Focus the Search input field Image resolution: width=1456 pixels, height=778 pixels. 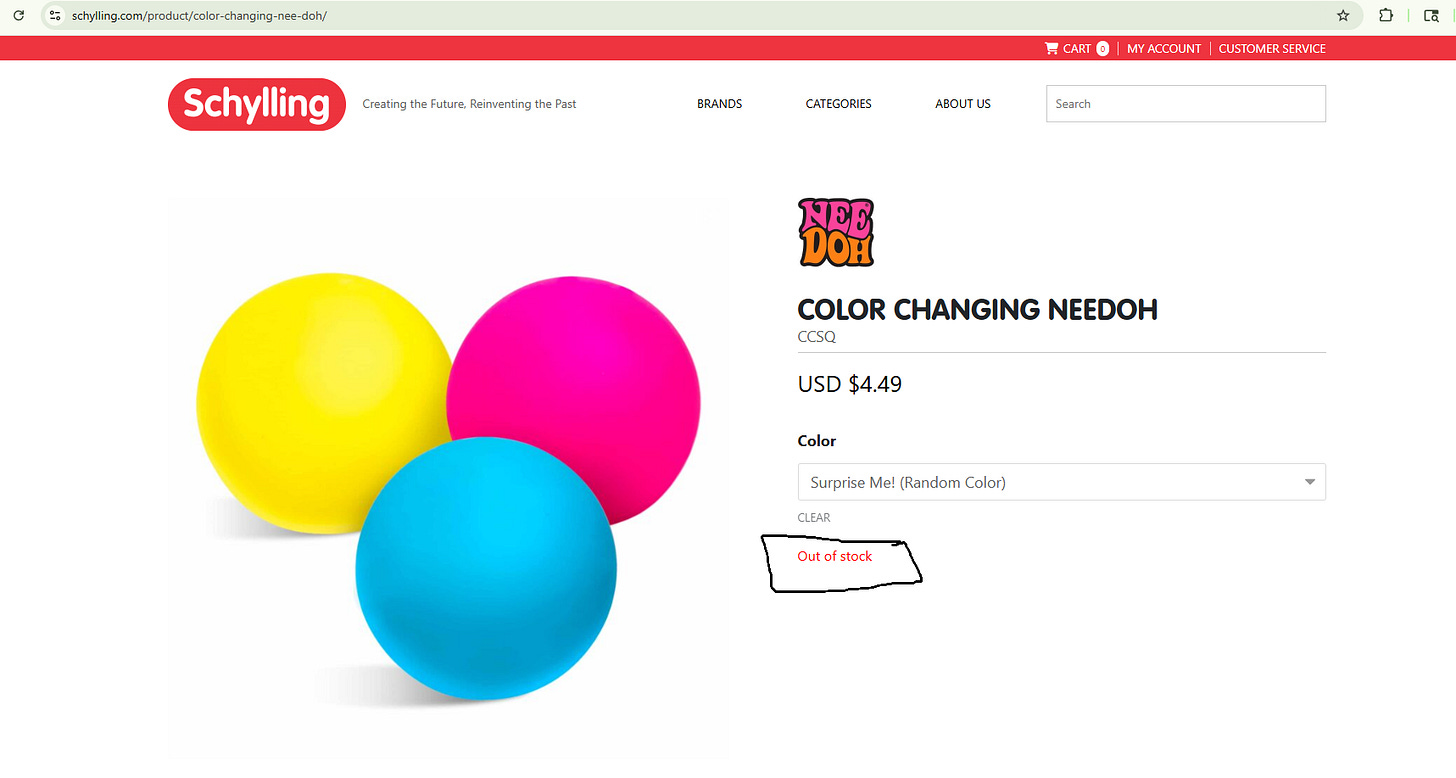pos(1186,104)
